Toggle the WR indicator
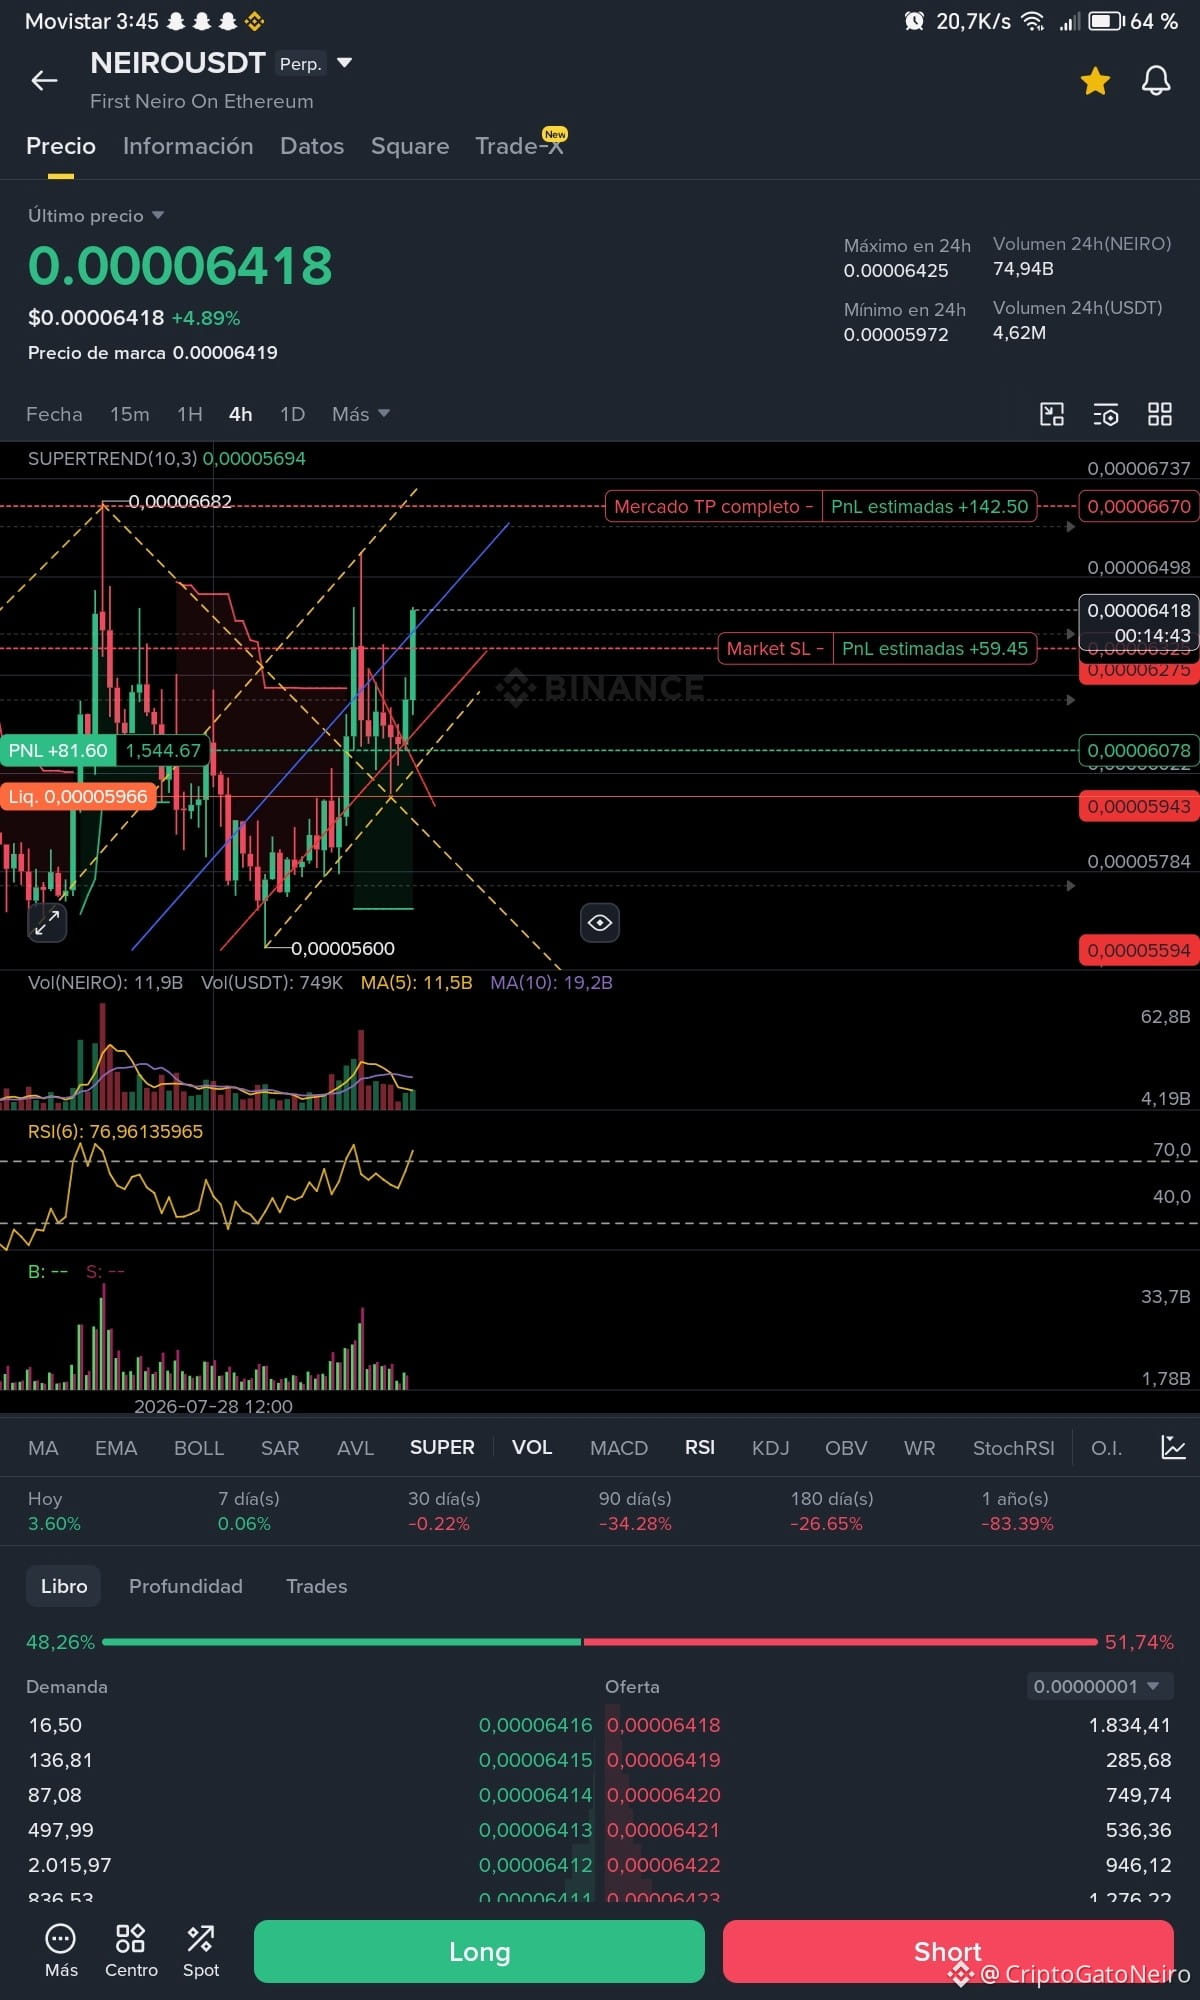1200x2000 pixels. pyautogui.click(x=919, y=1448)
